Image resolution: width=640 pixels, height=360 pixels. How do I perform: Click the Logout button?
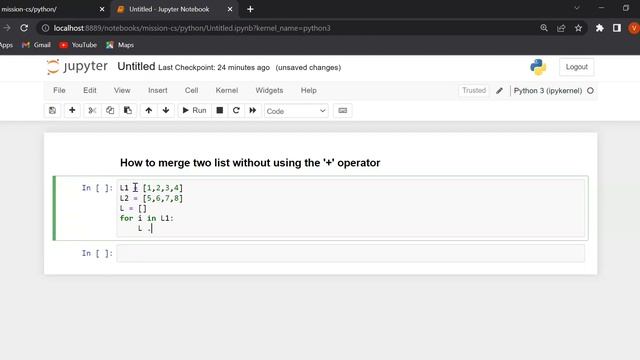(576, 67)
